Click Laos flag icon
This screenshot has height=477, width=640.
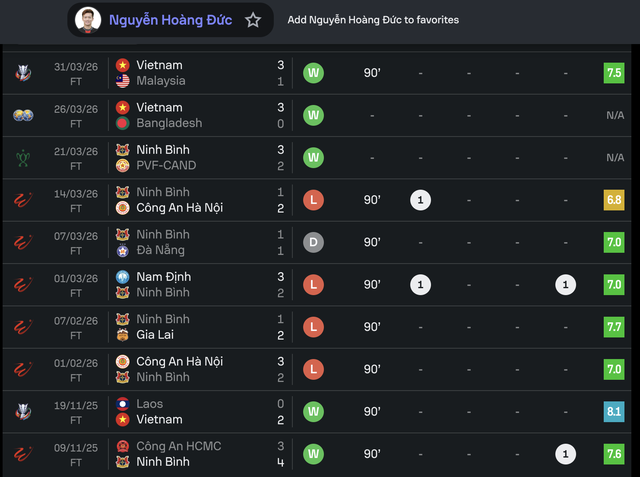123,403
